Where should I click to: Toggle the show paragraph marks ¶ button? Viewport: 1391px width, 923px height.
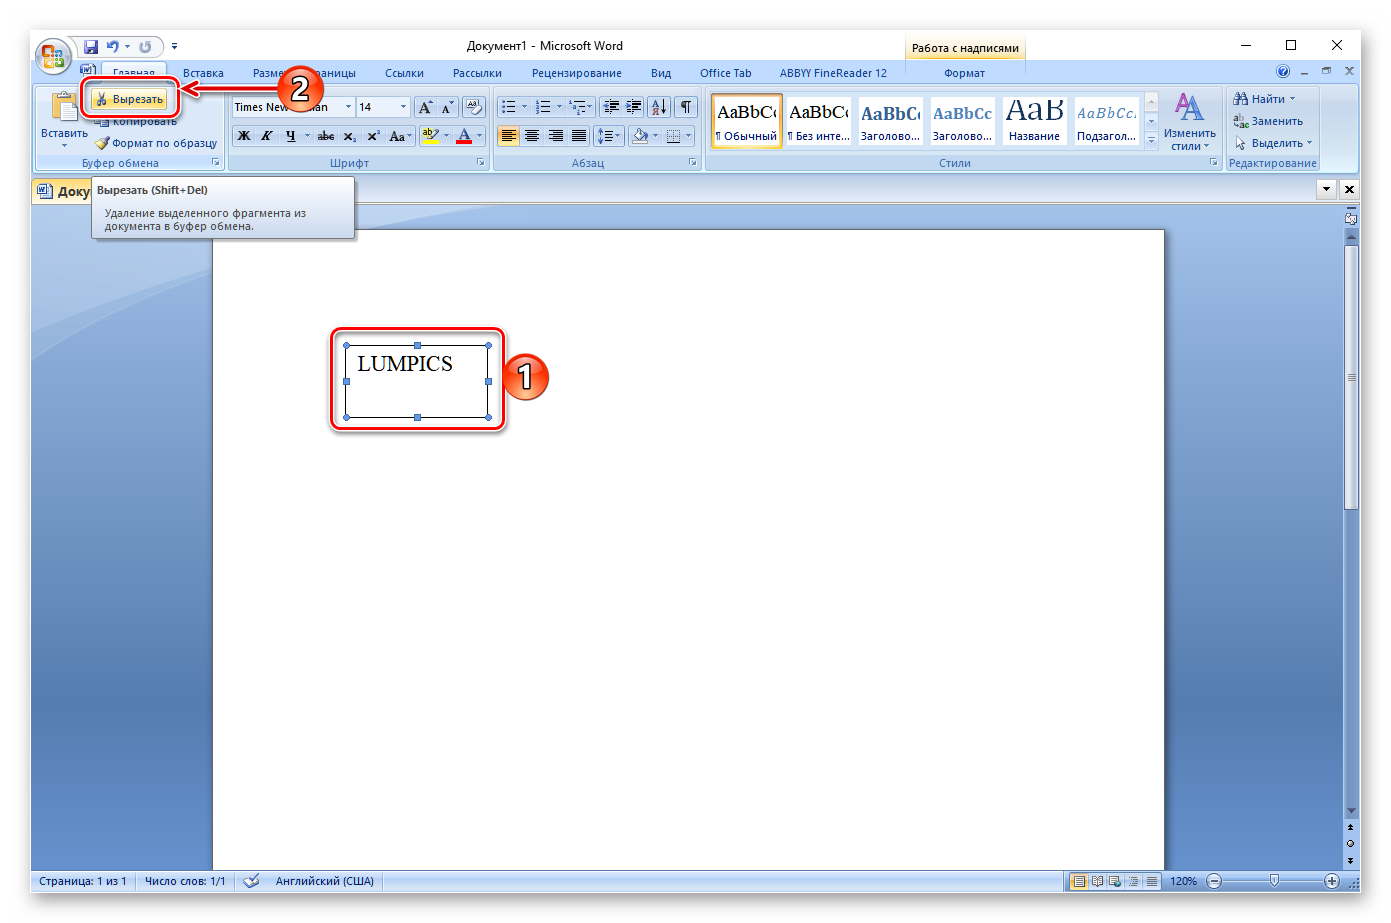click(685, 107)
